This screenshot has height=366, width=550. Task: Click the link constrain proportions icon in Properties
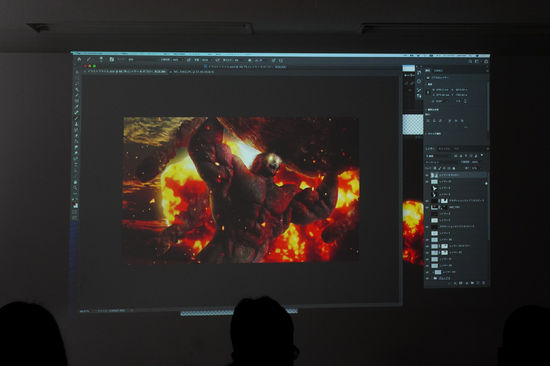pyautogui.click(x=428, y=92)
